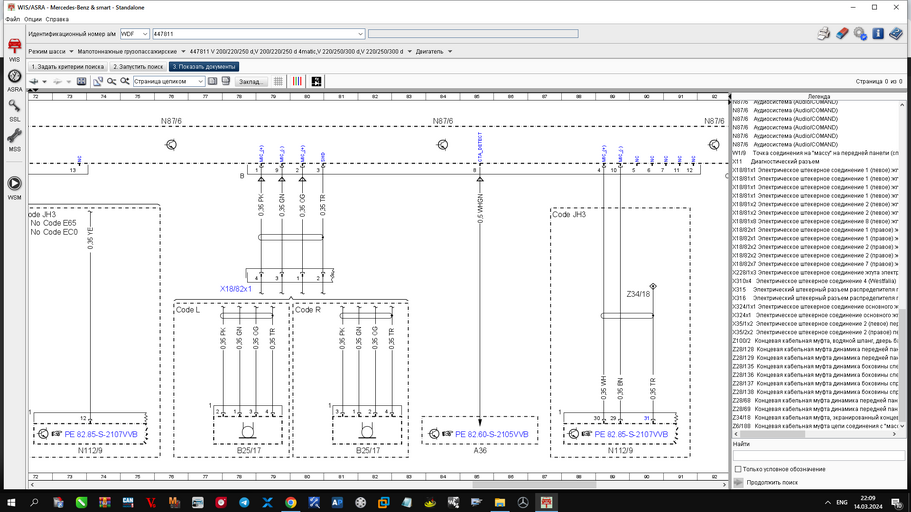The image size is (911, 512).
Task: Open Windows Start menu
Action: (11, 502)
